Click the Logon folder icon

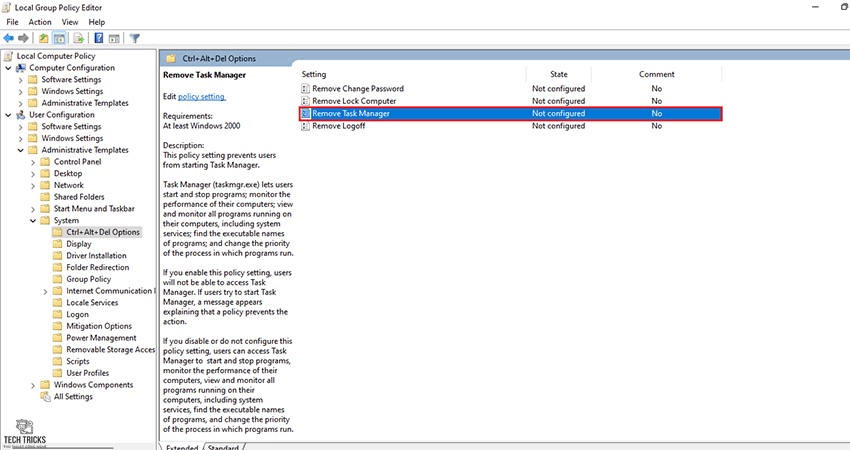(58, 314)
